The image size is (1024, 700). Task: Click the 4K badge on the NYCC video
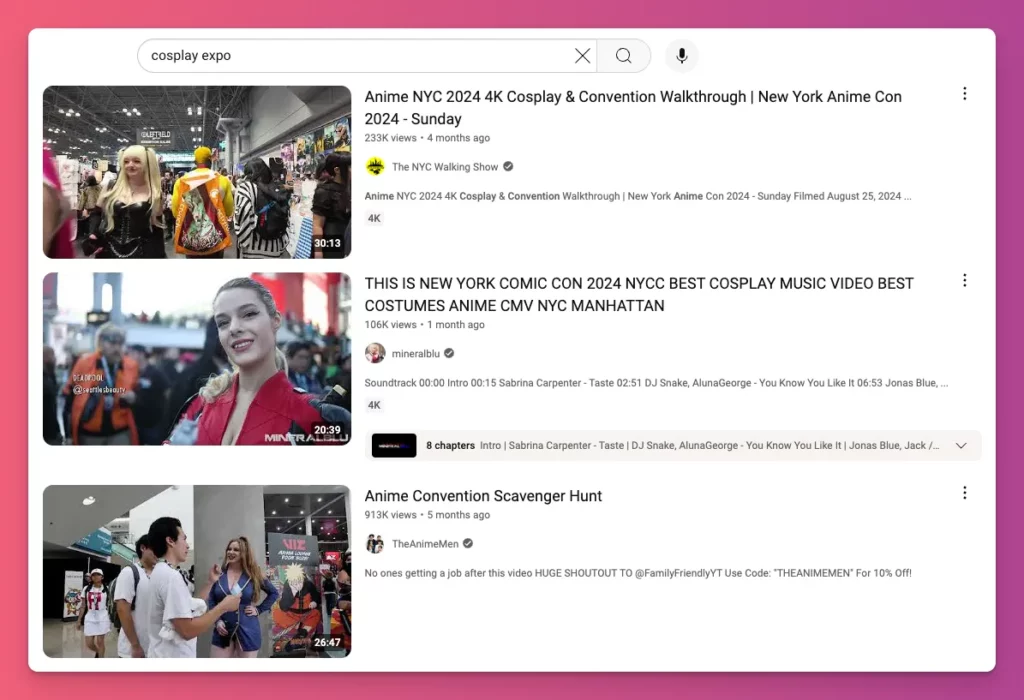click(373, 405)
